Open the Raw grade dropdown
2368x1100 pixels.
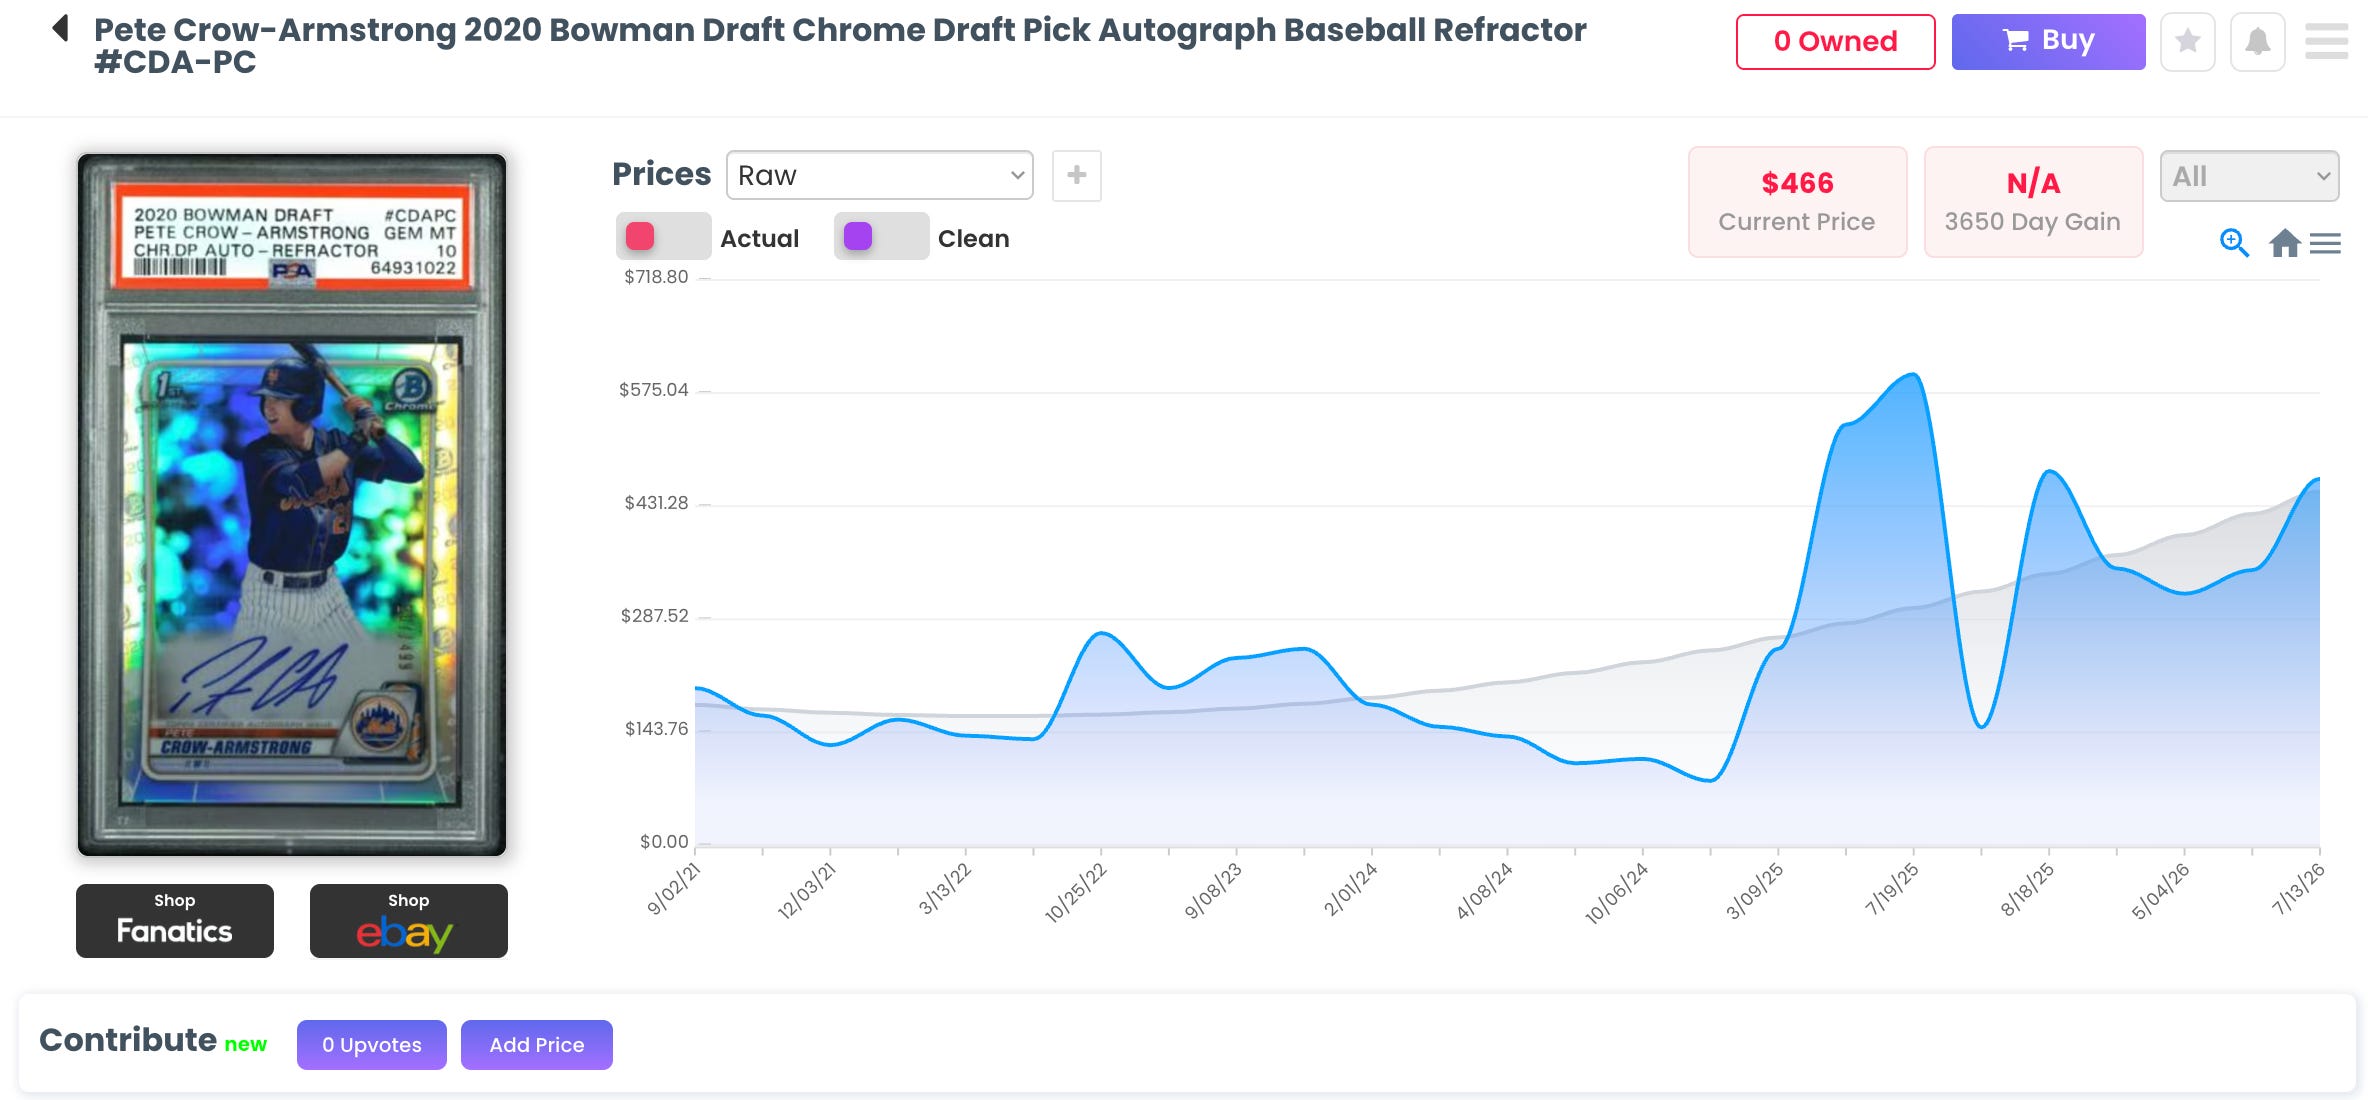coord(880,176)
